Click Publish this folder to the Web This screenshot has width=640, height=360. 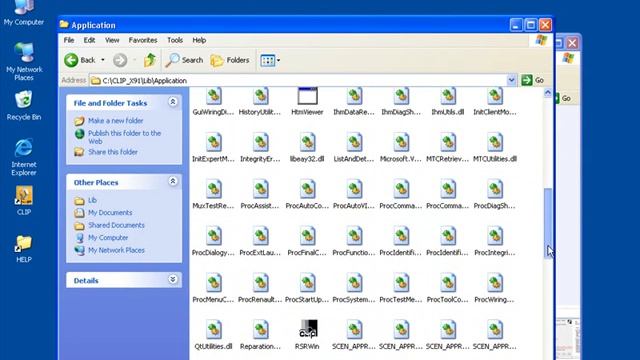[x=124, y=137]
